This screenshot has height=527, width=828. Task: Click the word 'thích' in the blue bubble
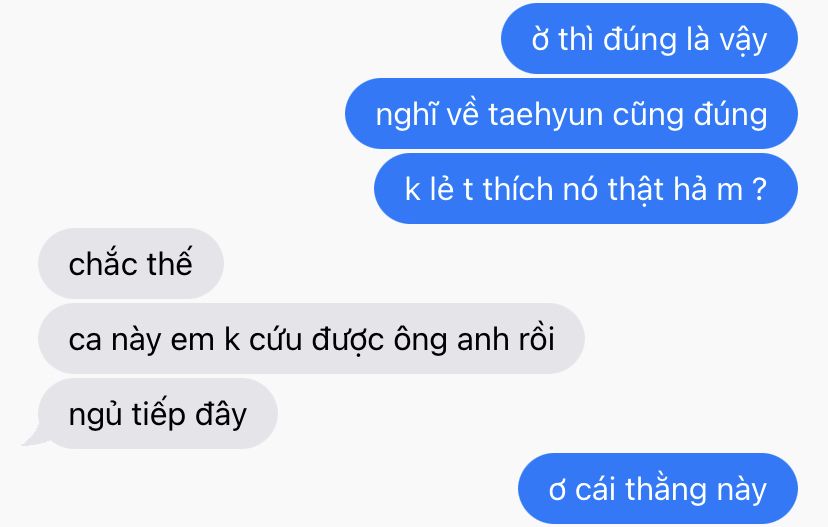tap(518, 189)
